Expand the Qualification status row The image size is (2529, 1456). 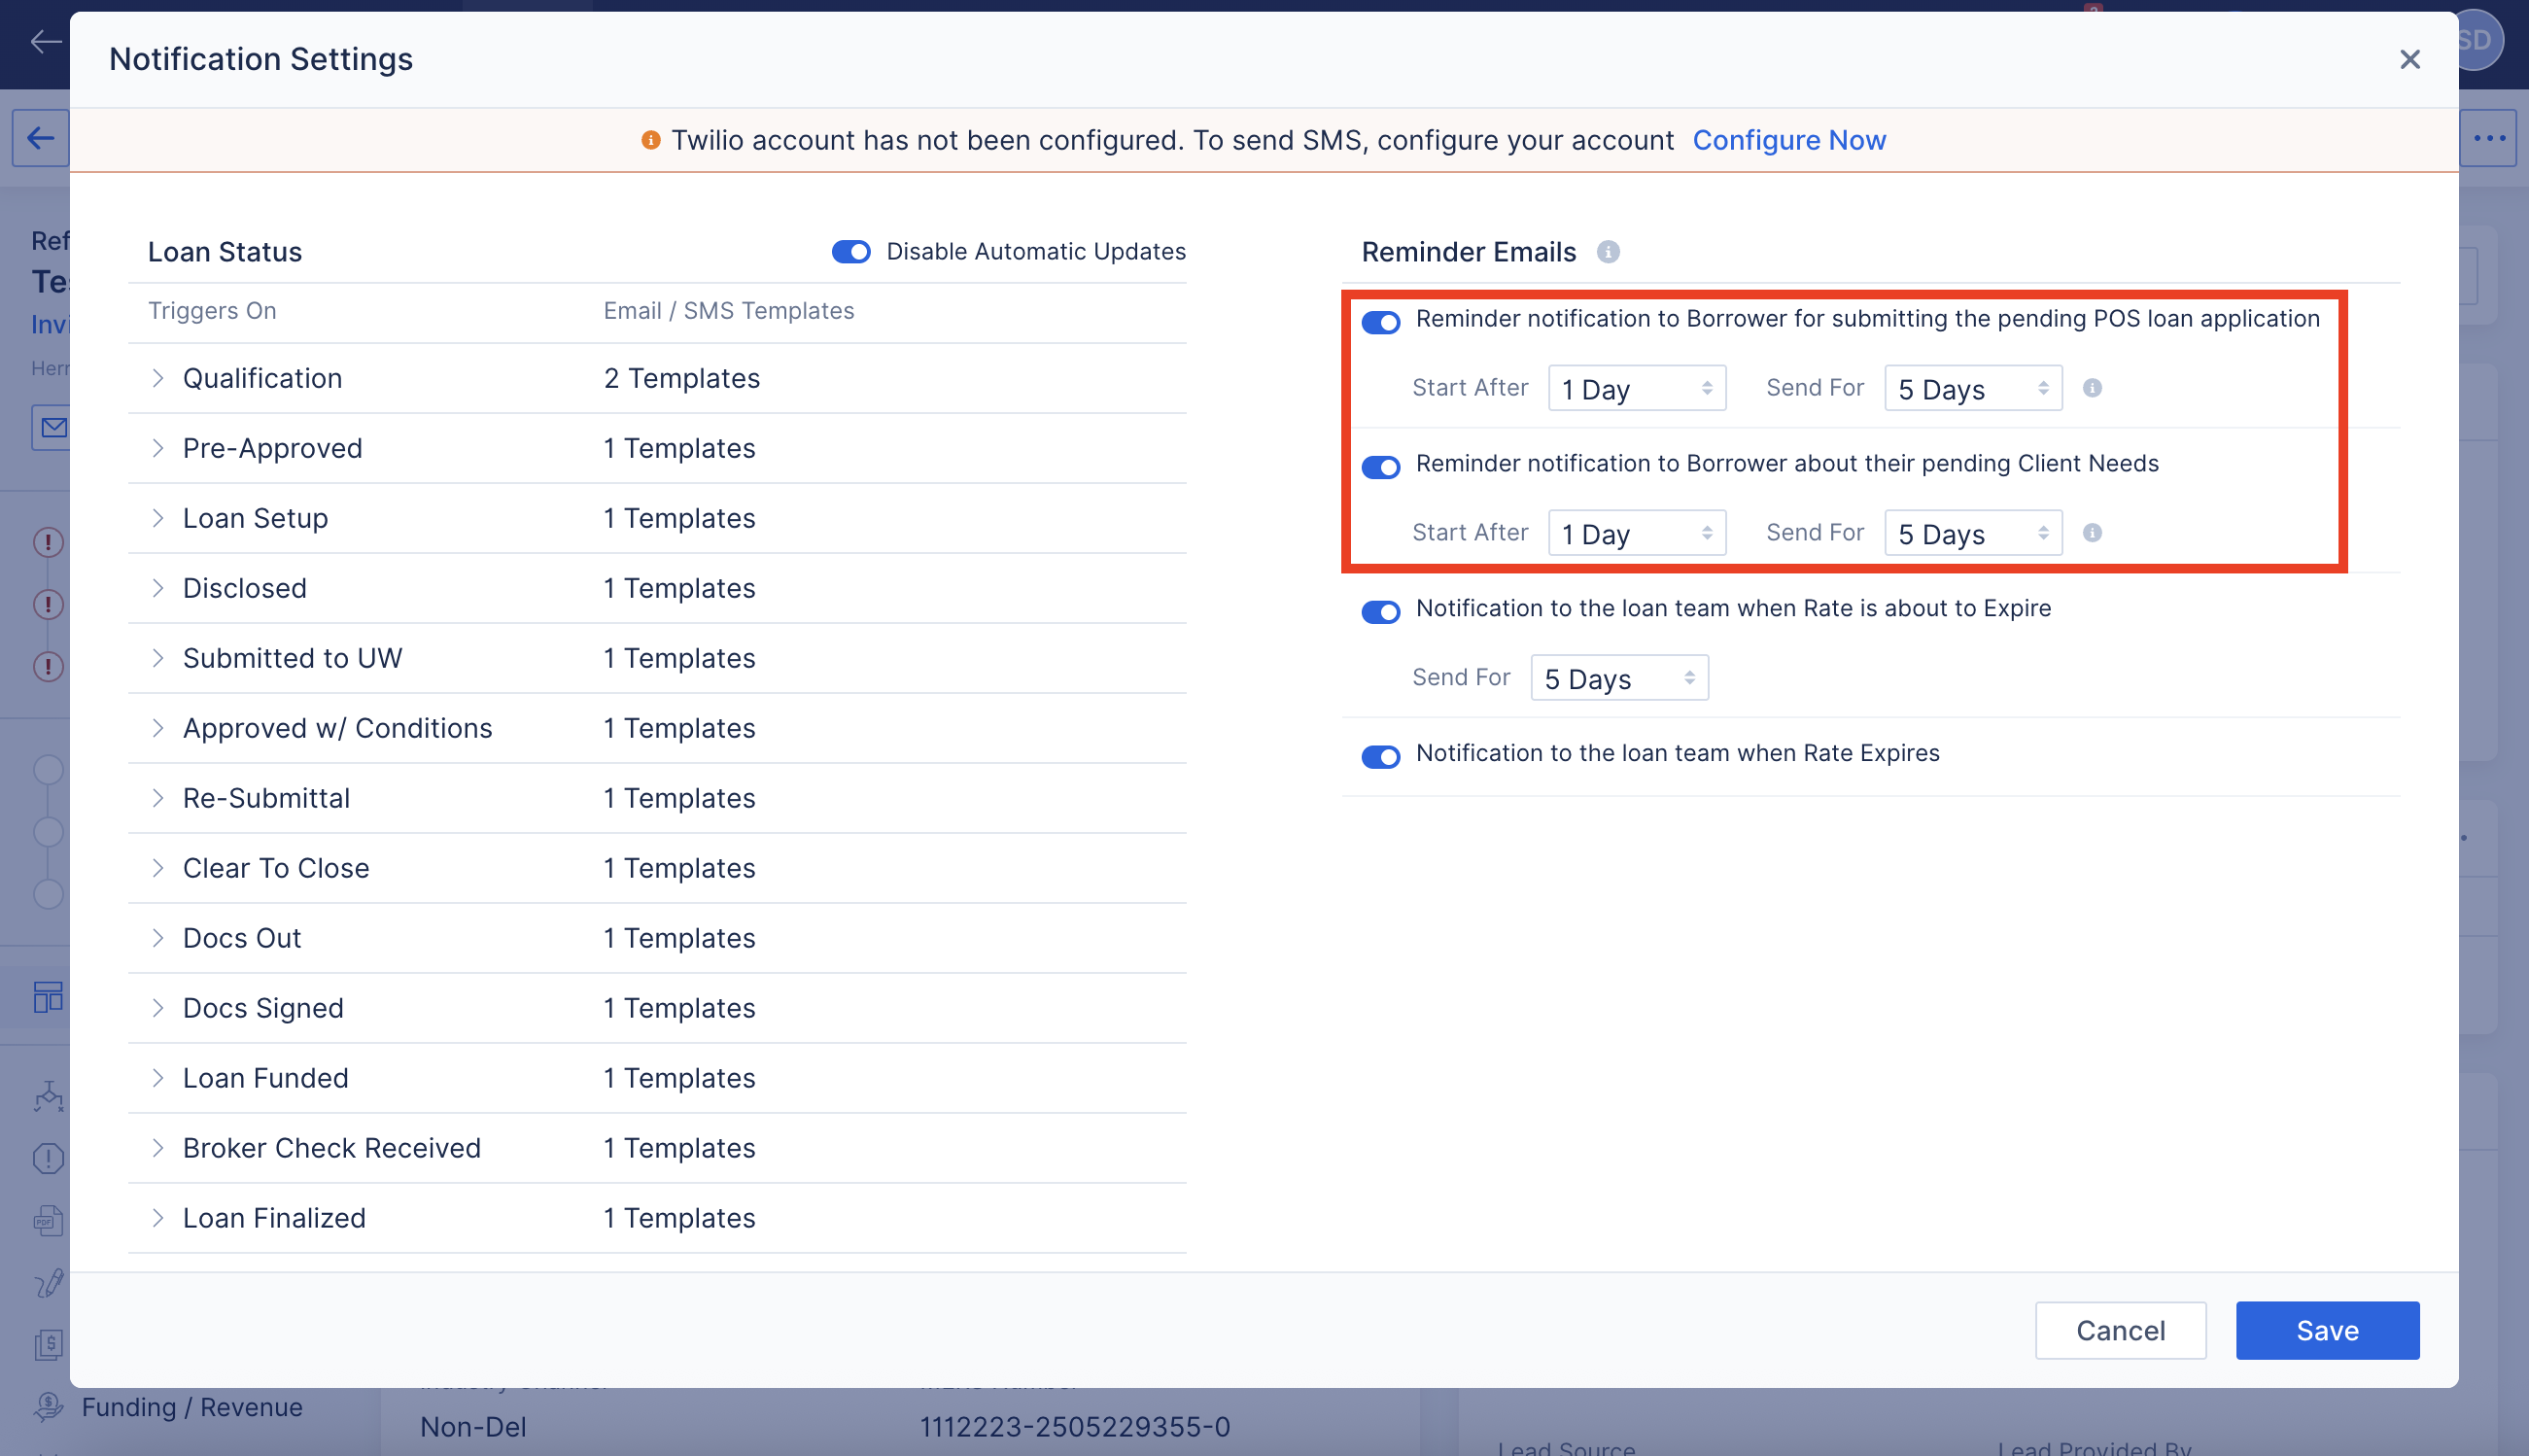[x=158, y=378]
